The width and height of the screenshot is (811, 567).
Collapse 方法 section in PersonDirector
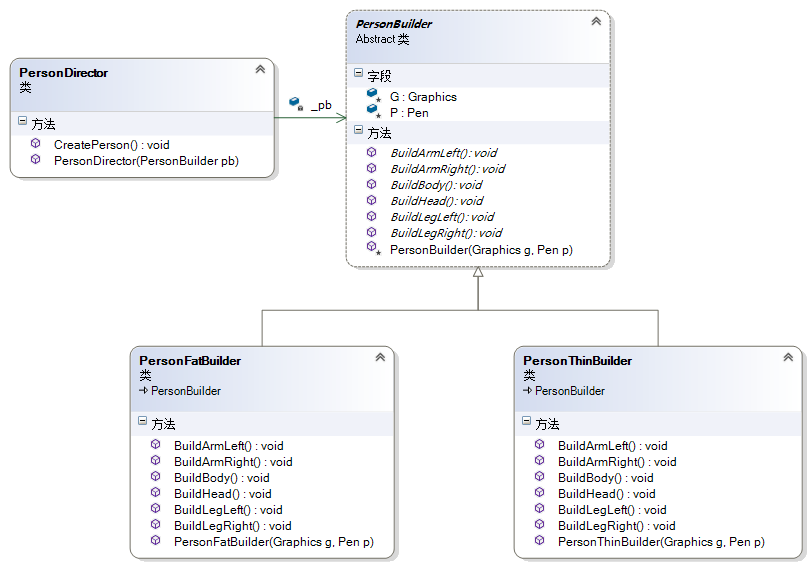22,121
